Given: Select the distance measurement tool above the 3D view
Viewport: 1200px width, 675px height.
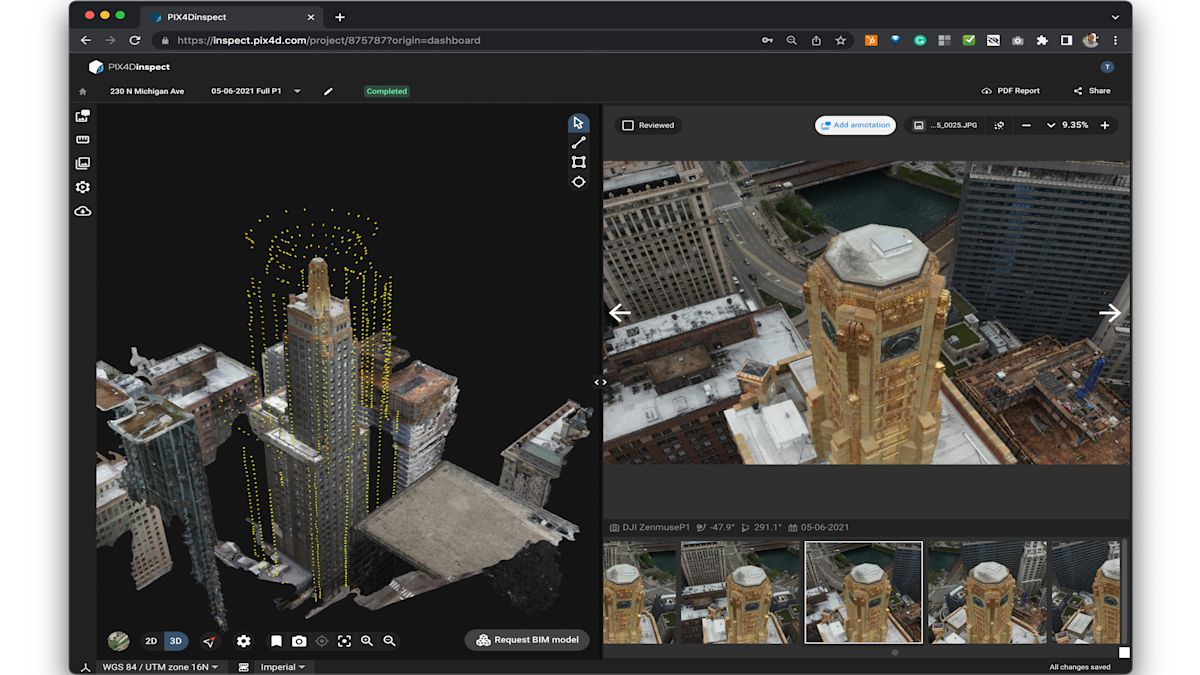Looking at the screenshot, I should pos(578,142).
